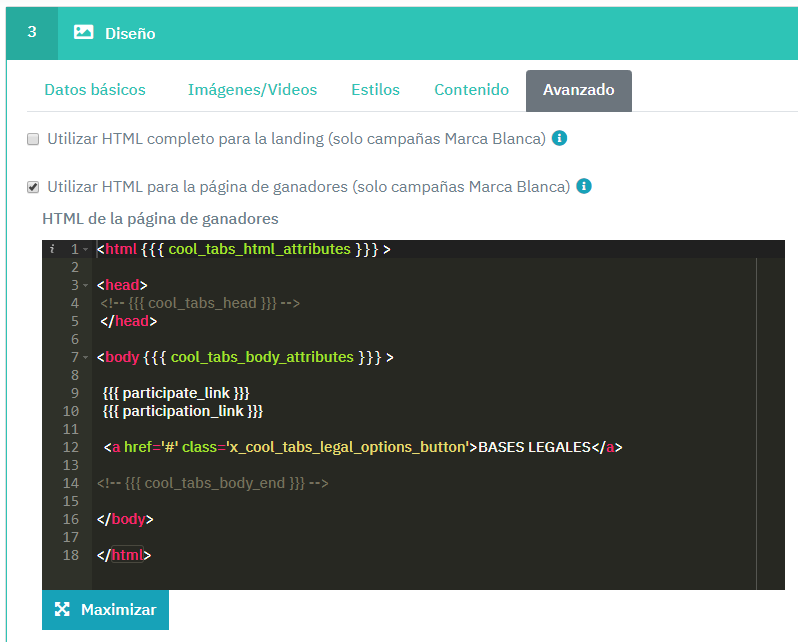Click line number 18 in editor gutter
The width and height of the screenshot is (798, 642).
tap(70, 555)
